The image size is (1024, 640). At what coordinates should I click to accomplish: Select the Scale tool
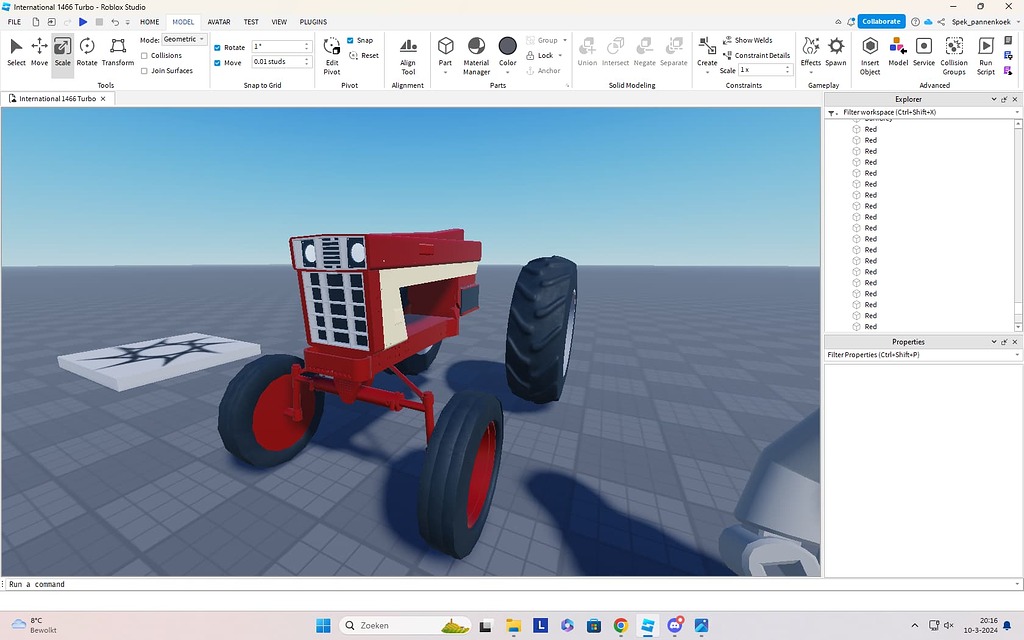click(x=62, y=51)
